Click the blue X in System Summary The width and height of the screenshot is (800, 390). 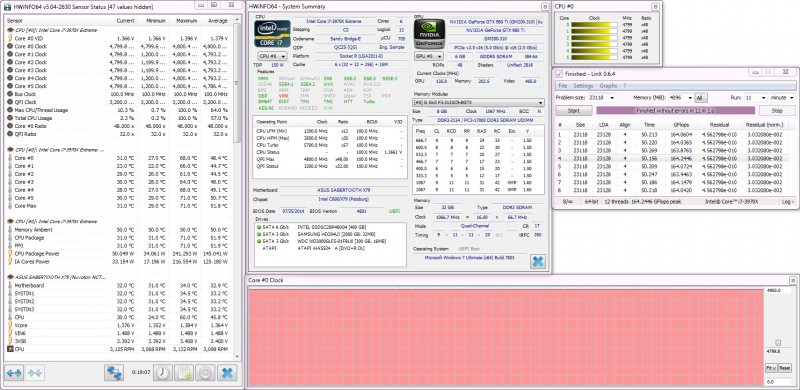click(x=538, y=261)
